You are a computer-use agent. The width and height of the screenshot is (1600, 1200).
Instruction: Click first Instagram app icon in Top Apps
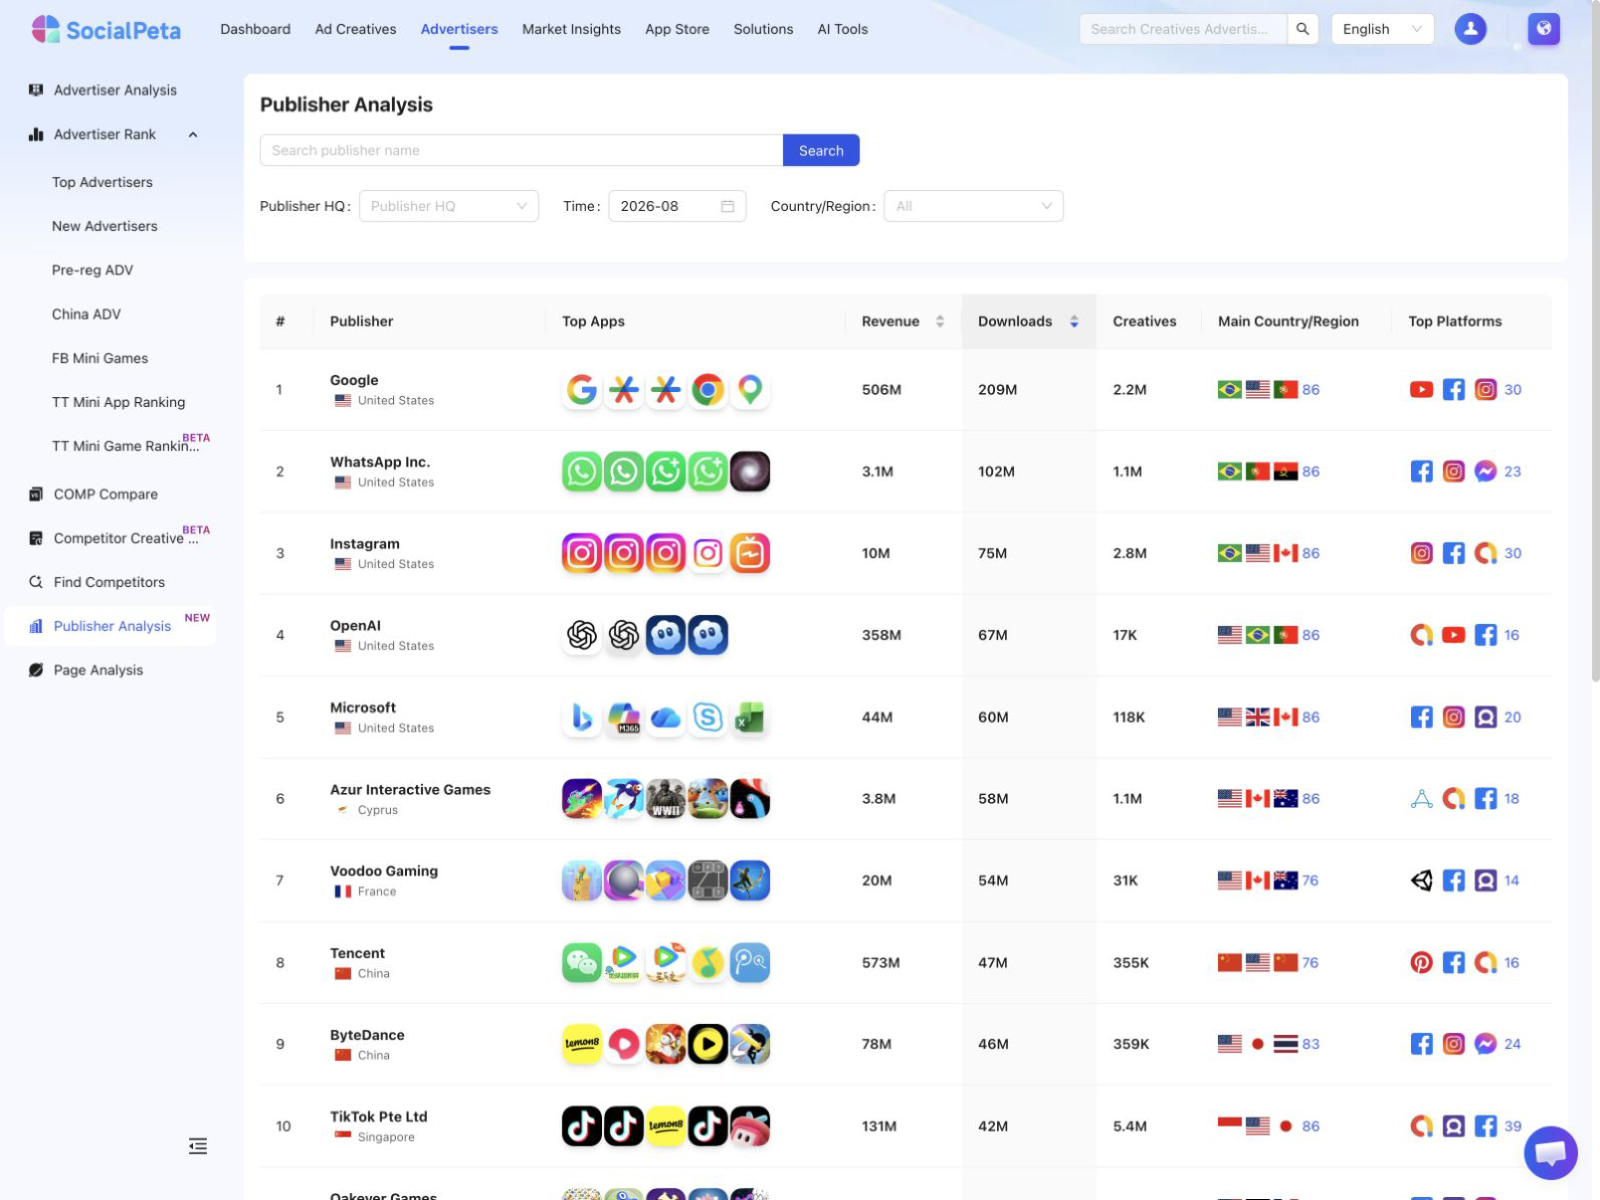(x=582, y=554)
